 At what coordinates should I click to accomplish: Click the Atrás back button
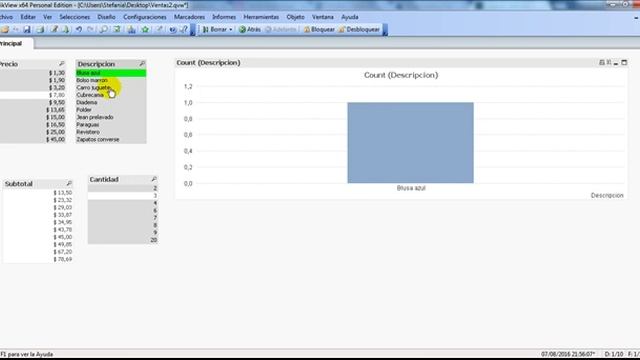(250, 29)
